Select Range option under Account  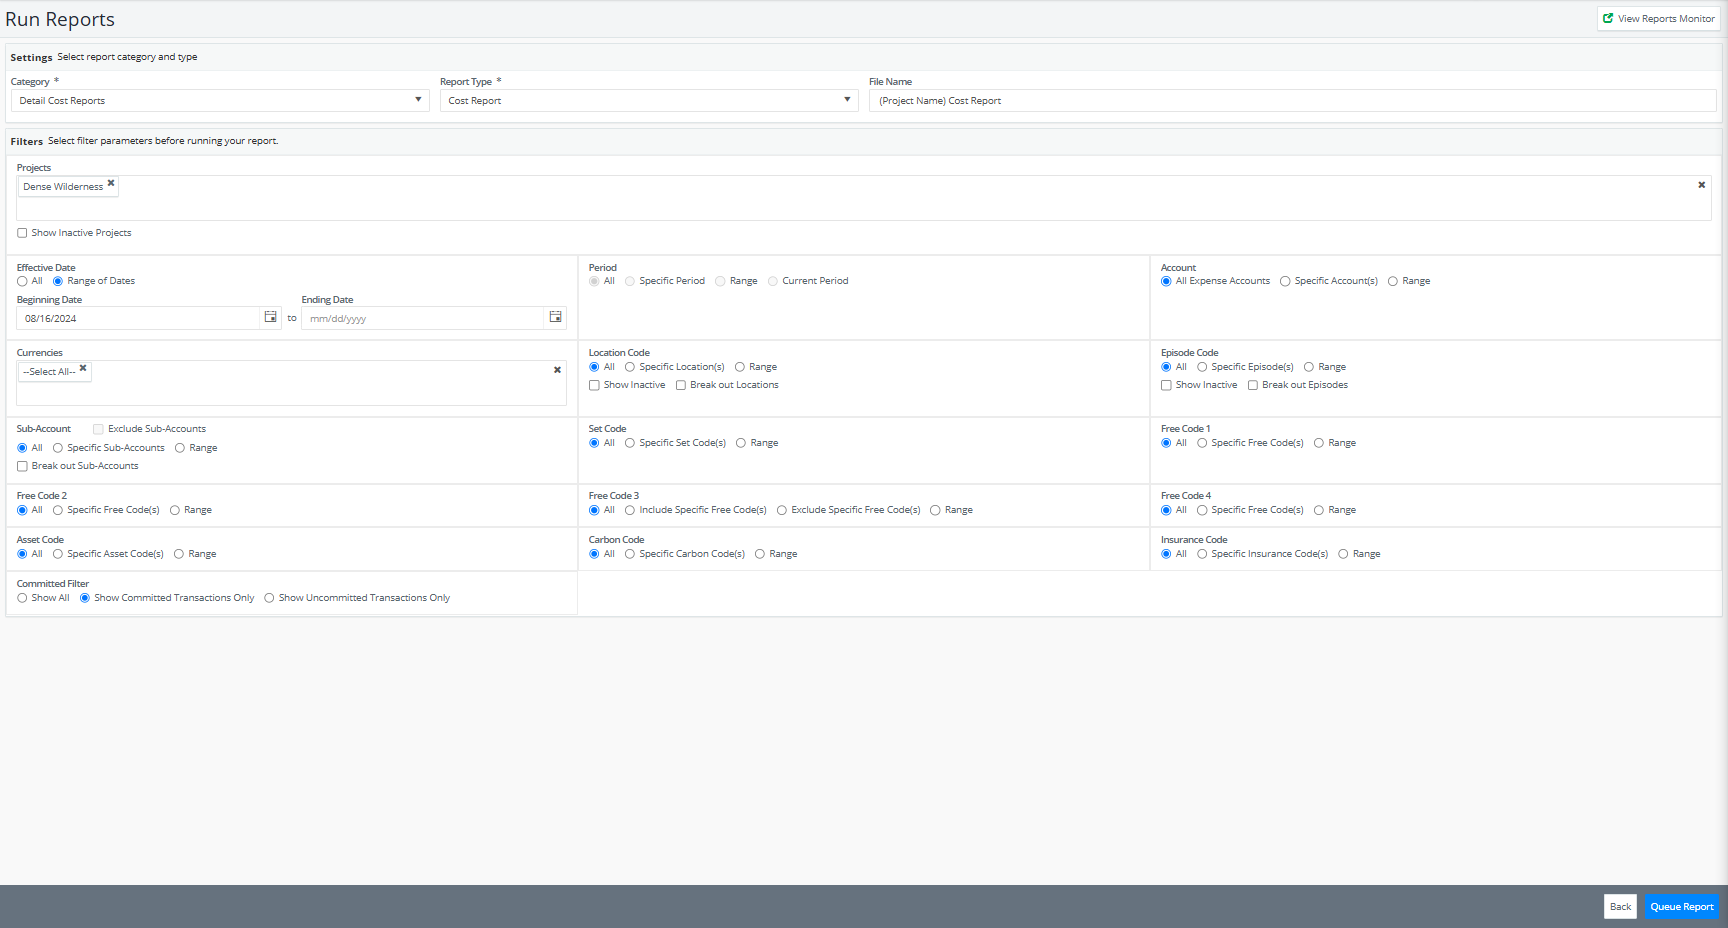pyautogui.click(x=1392, y=281)
